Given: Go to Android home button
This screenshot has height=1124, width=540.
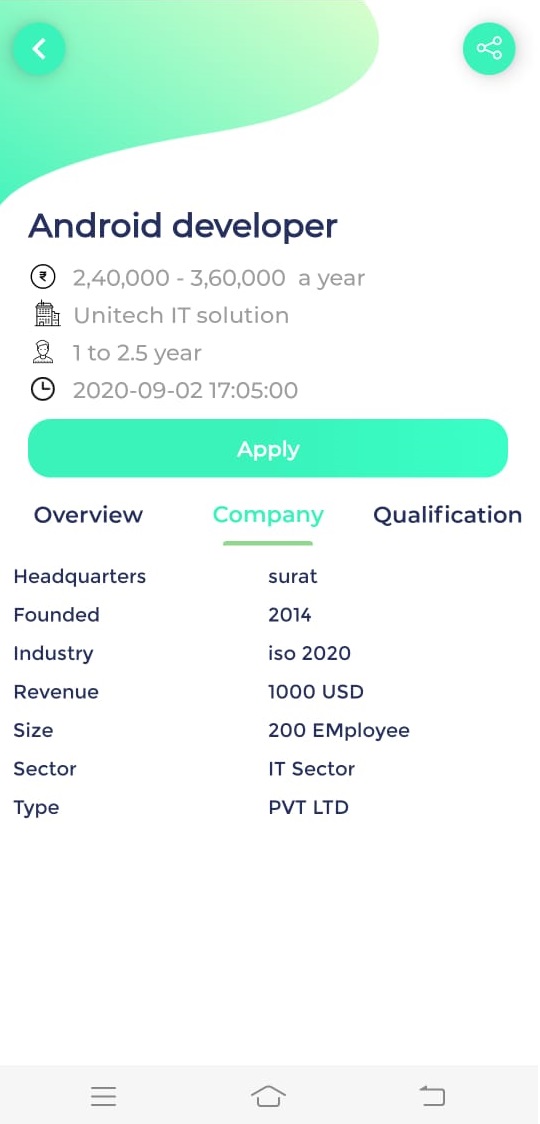Looking at the screenshot, I should tap(268, 1095).
